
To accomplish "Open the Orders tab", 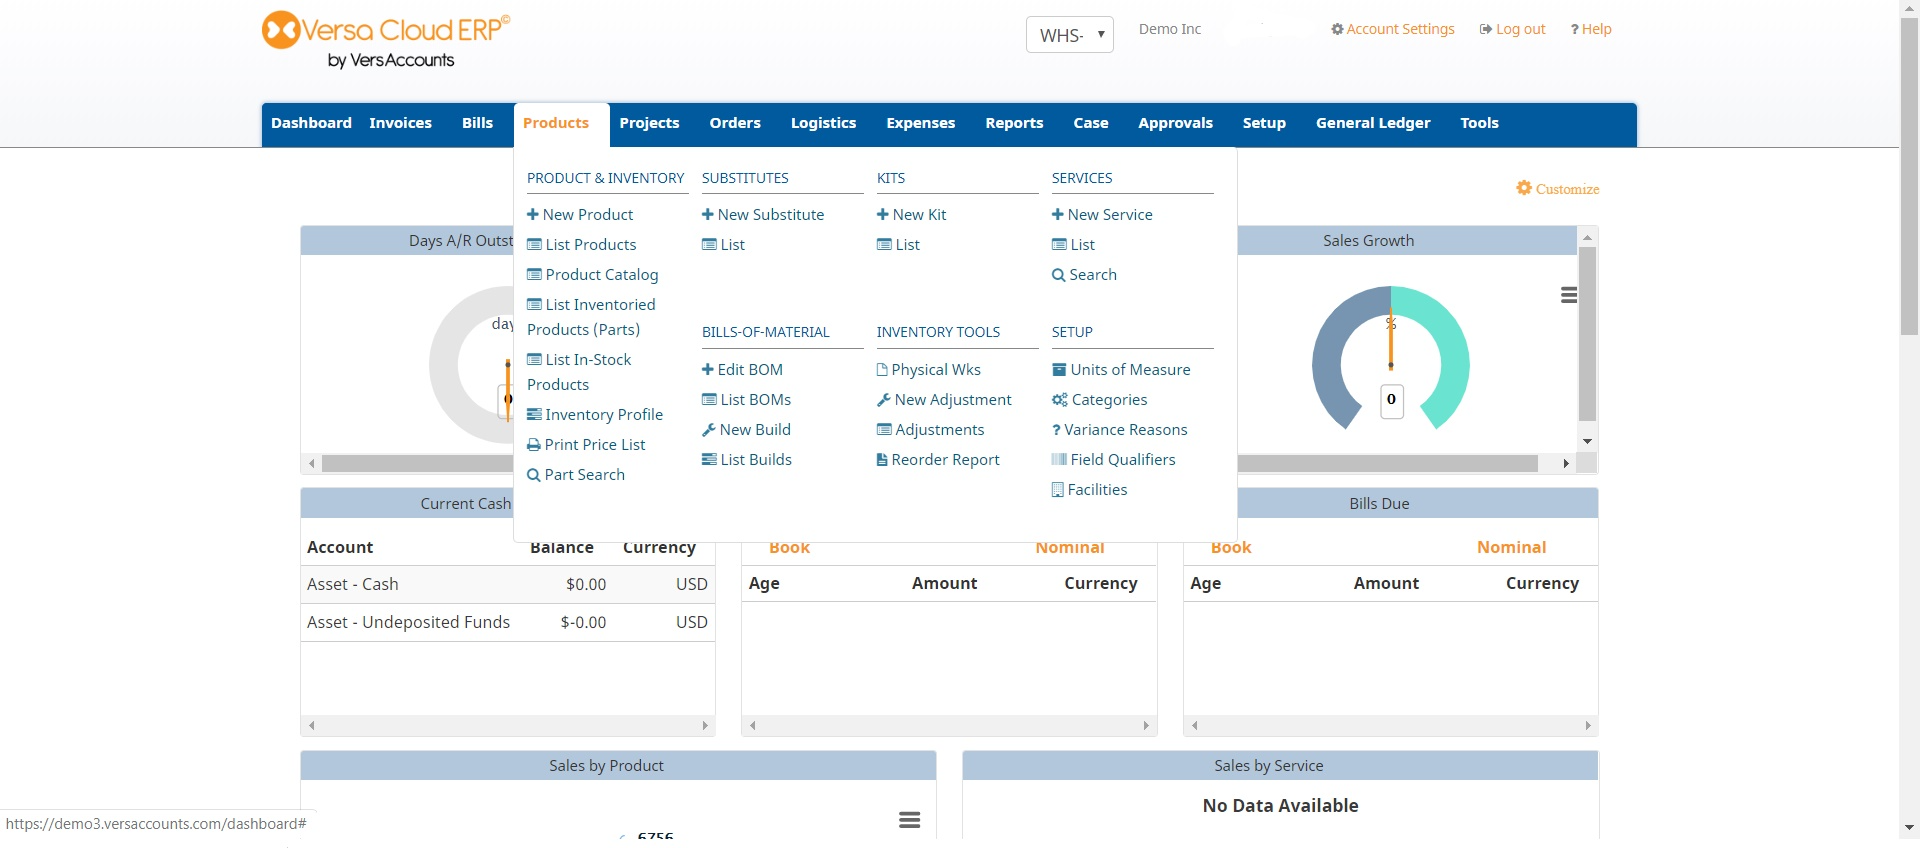I will 735,123.
